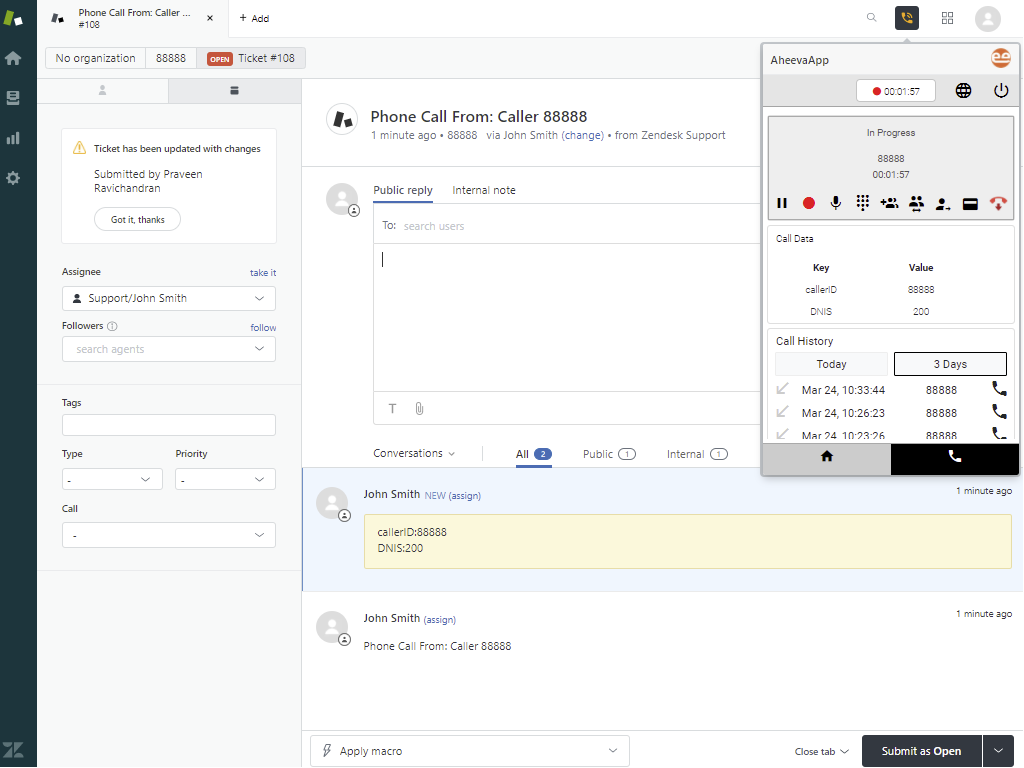
Task: Close the Phone Call From ticket tab
Action: (210, 18)
